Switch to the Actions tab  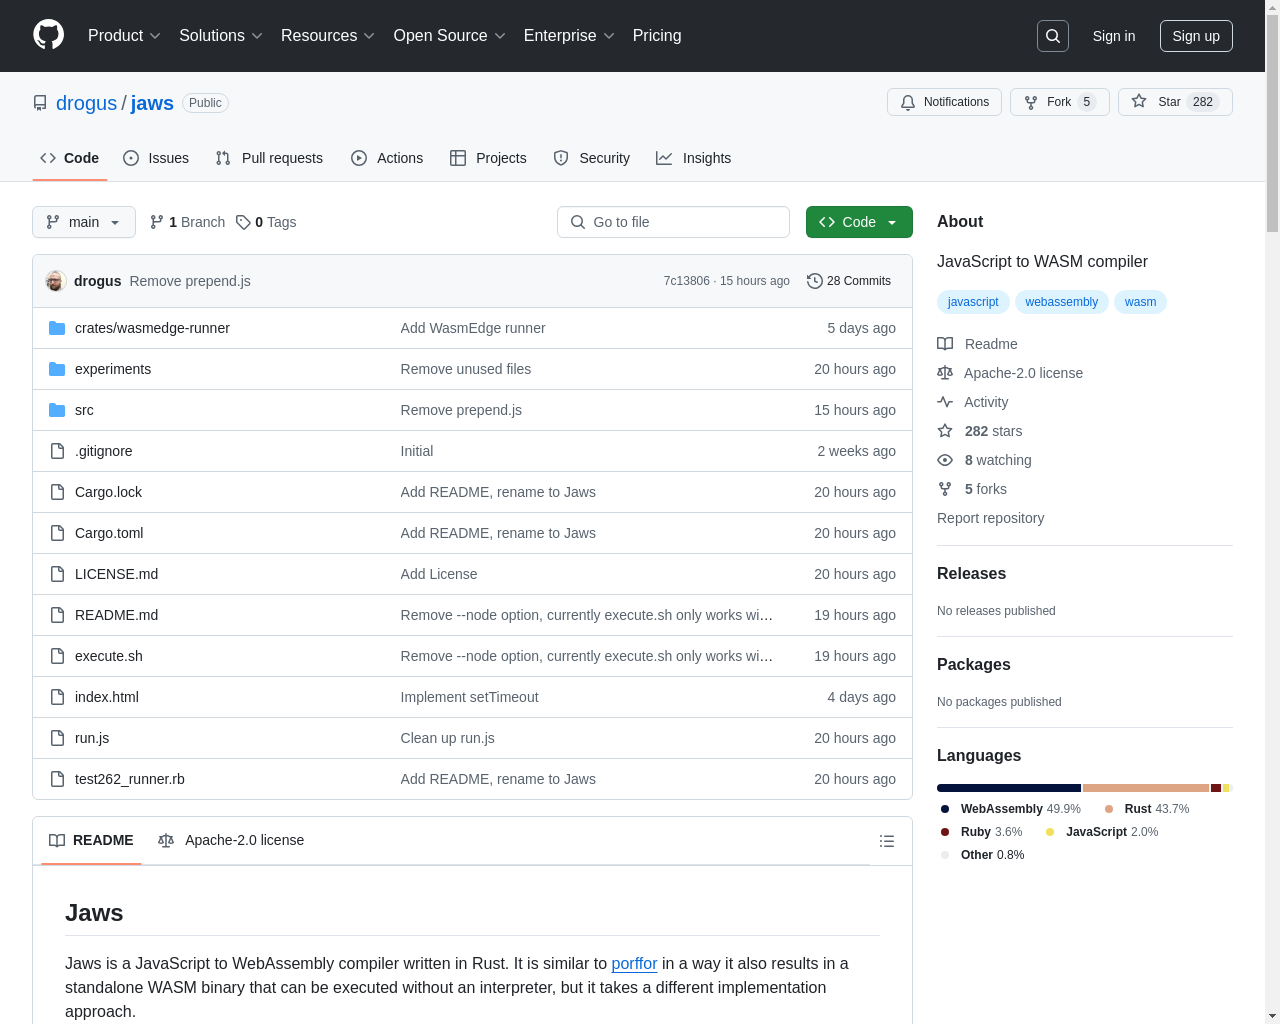coord(387,158)
